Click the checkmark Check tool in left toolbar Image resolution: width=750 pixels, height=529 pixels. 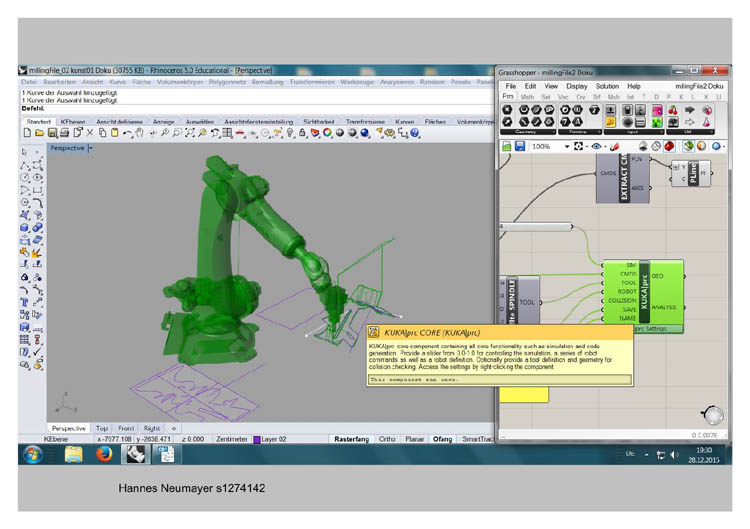[x=37, y=352]
